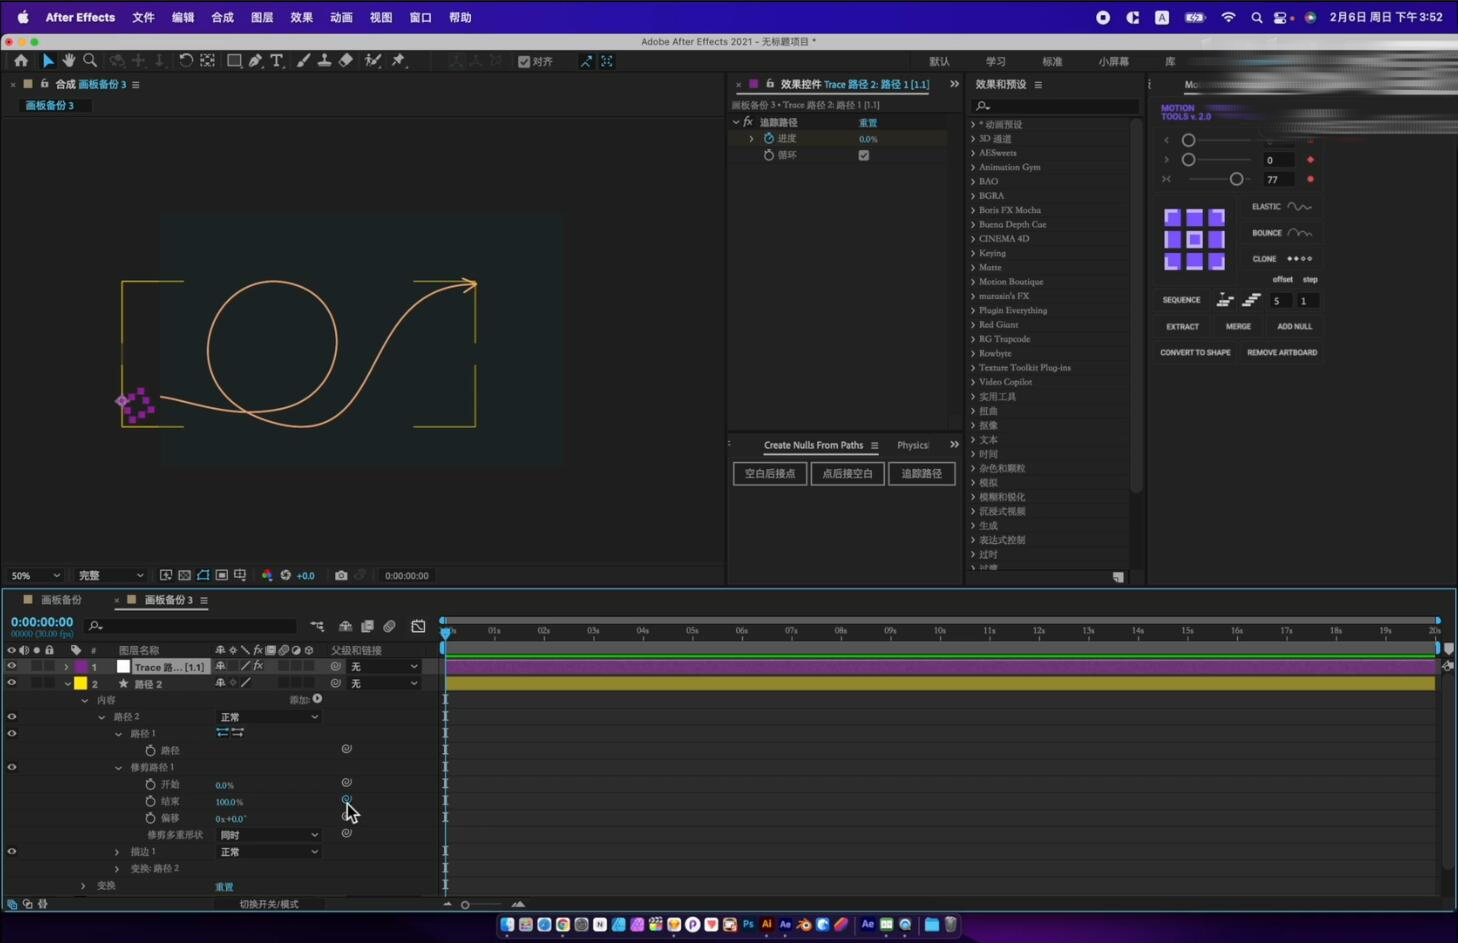Image resolution: width=1458 pixels, height=943 pixels.
Task: Click the reset exposure aperture icon
Action: [286, 576]
